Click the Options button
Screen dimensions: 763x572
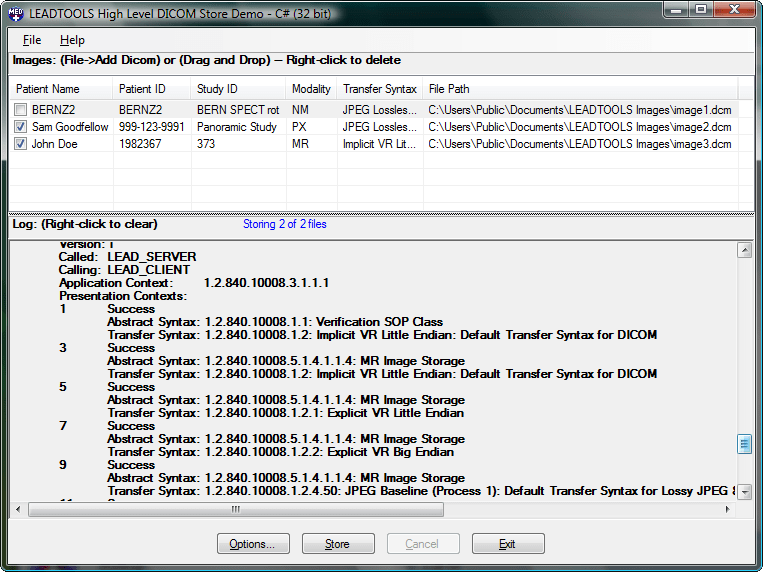[x=252, y=544]
